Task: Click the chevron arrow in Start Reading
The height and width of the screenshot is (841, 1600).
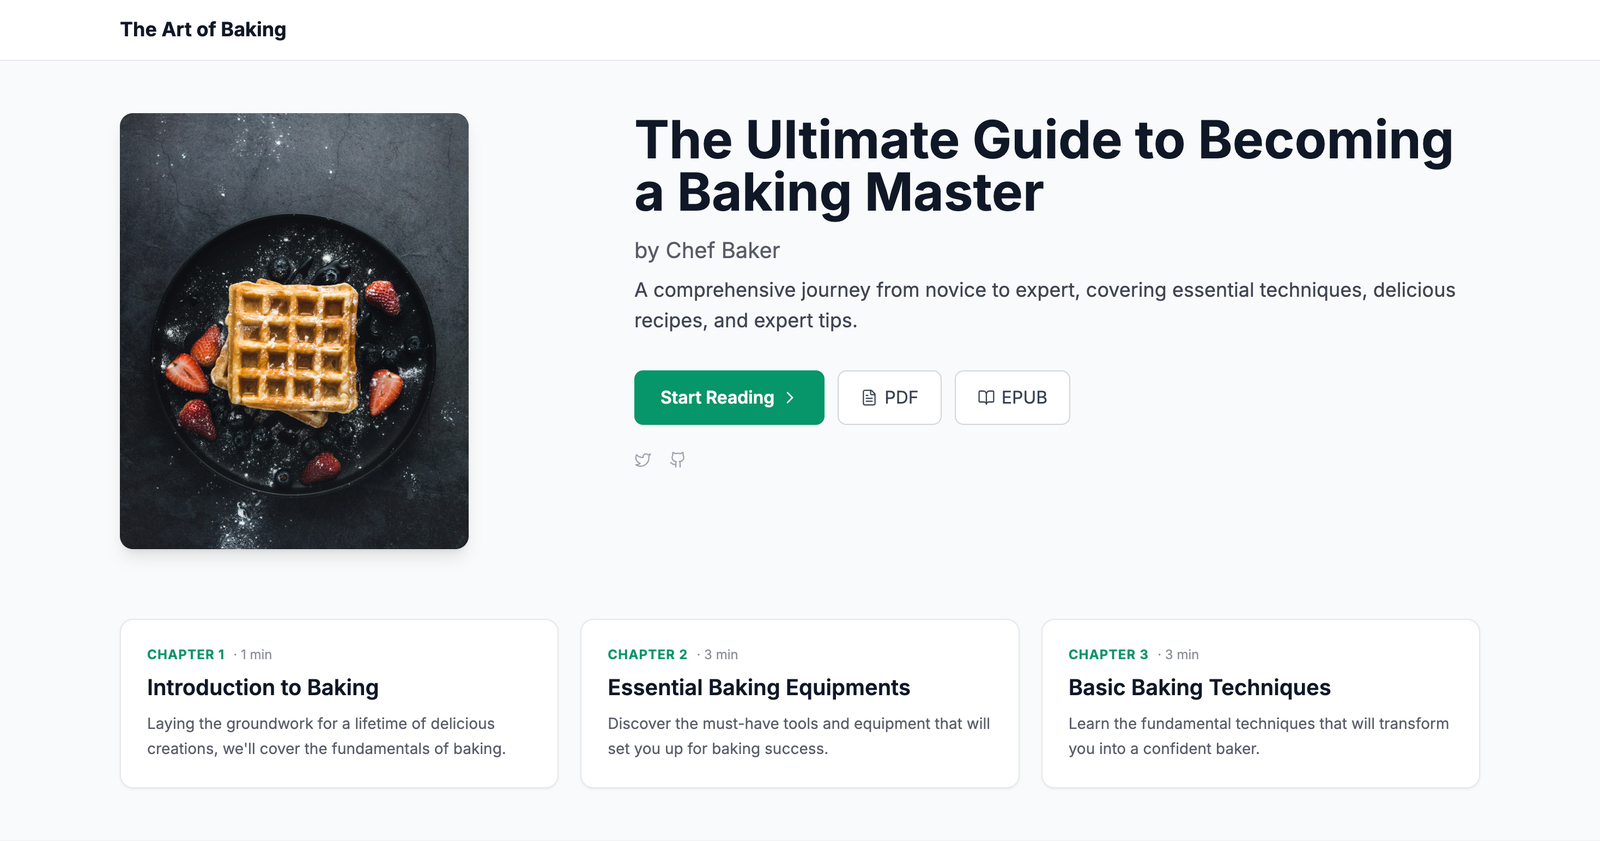Action: [790, 398]
